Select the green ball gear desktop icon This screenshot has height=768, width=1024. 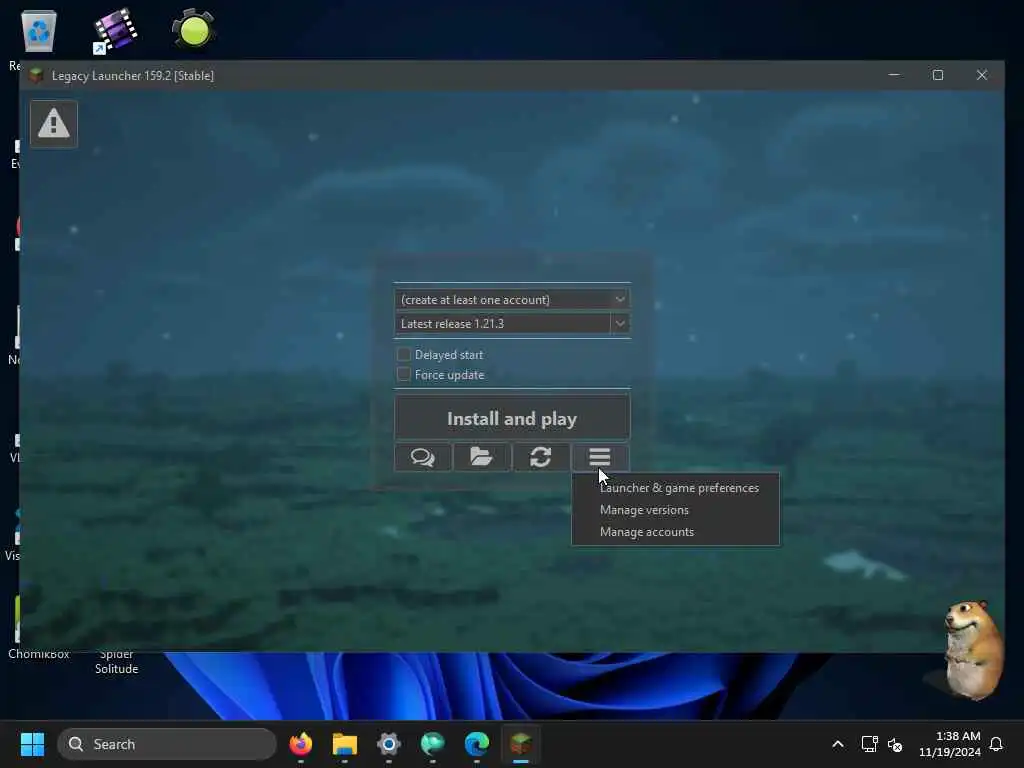pyautogui.click(x=193, y=29)
